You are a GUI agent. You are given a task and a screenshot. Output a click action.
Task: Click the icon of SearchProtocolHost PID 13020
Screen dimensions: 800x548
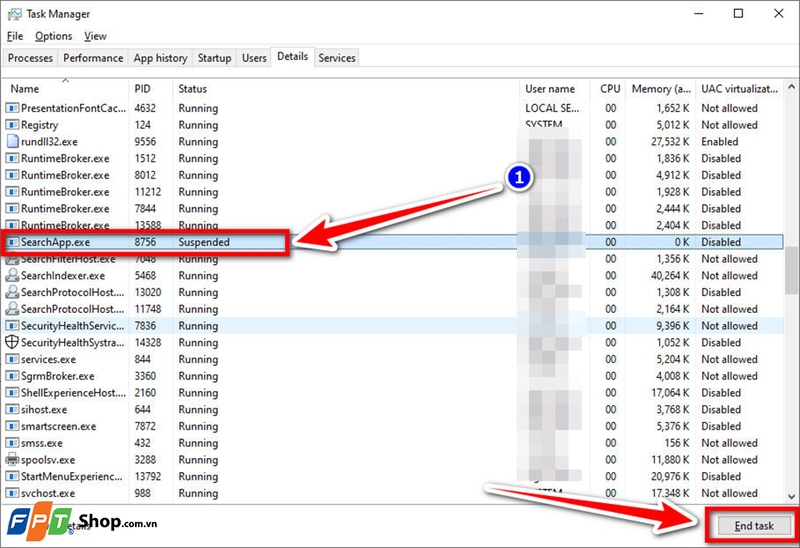(x=12, y=292)
